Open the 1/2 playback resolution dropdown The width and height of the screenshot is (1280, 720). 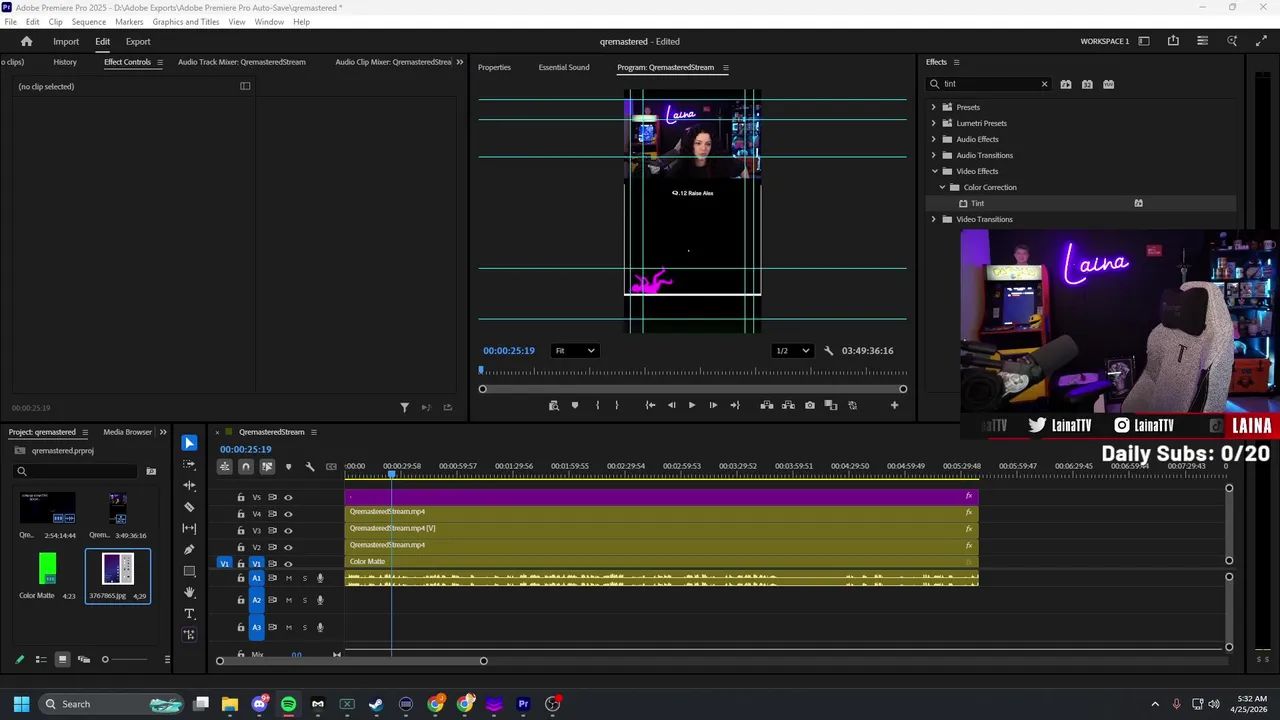tap(792, 351)
